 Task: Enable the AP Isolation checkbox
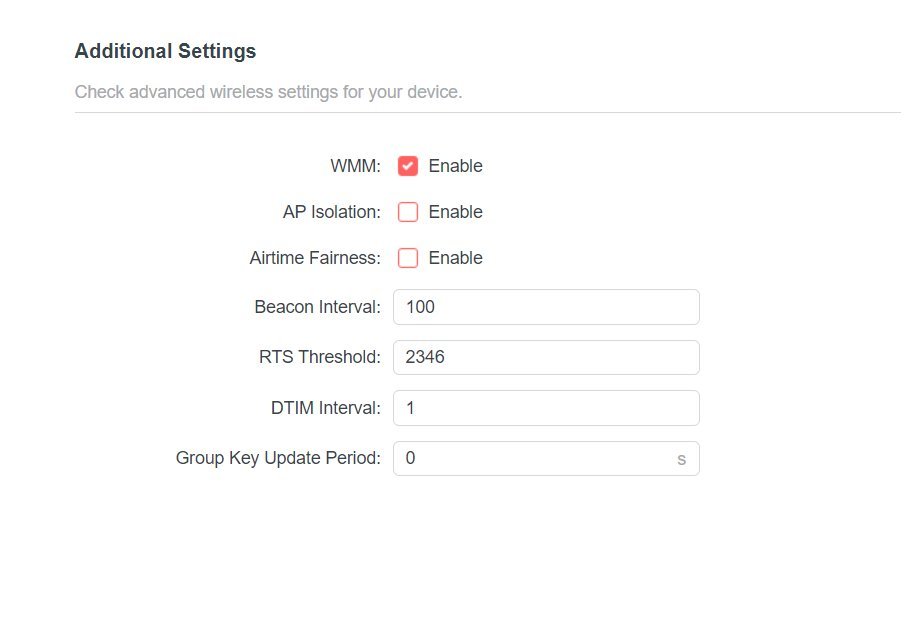408,212
